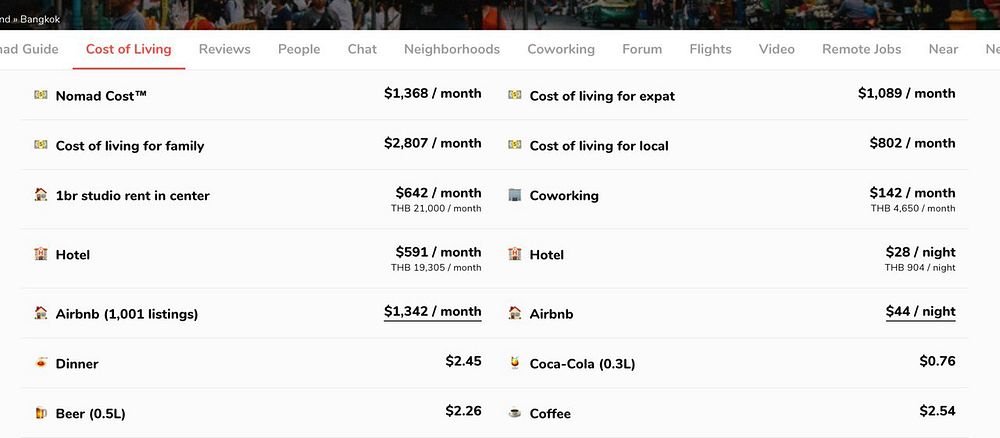Image resolution: width=1000 pixels, height=438 pixels.
Task: Click the money icon beside Nomad Cost
Action: pos(41,94)
